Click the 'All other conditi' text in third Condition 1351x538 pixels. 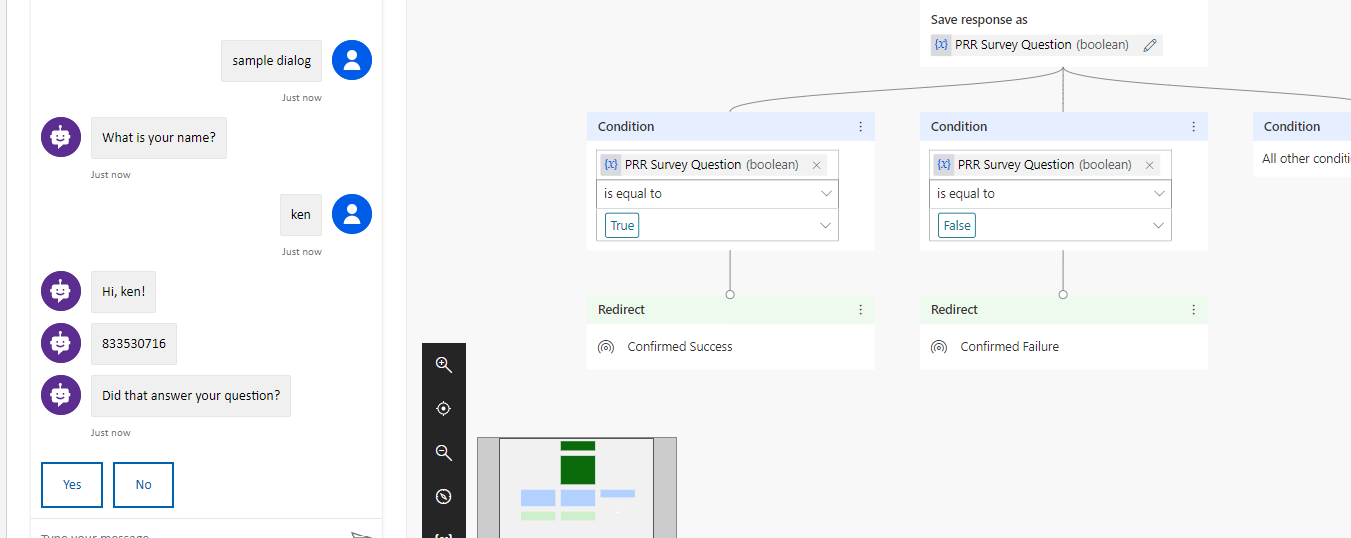click(1306, 159)
